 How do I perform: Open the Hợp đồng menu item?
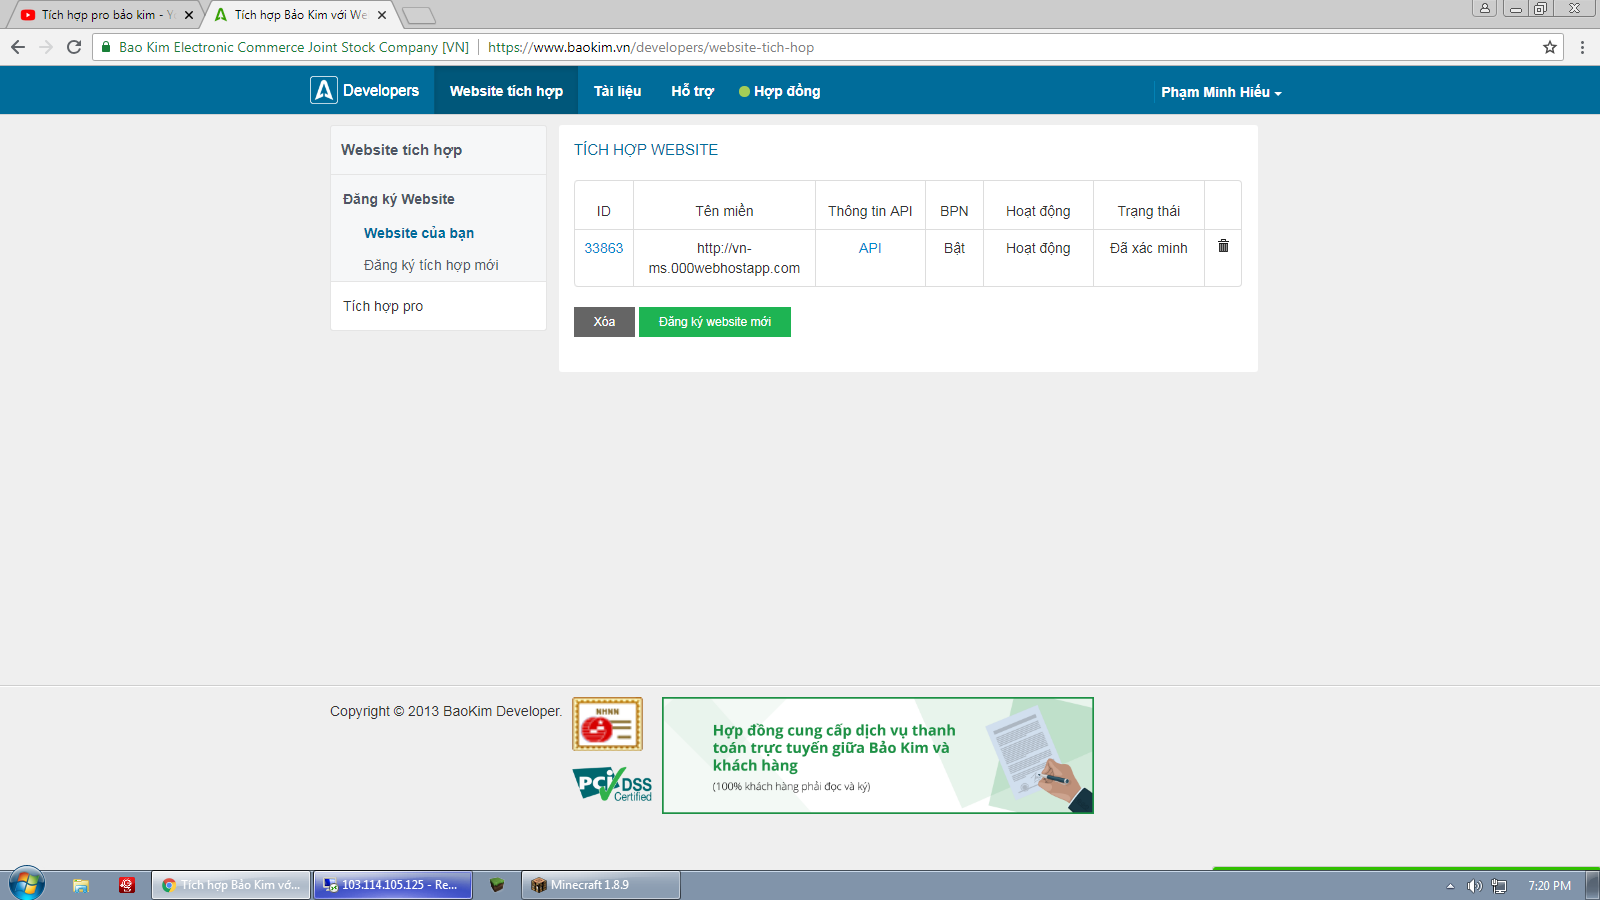coord(779,91)
